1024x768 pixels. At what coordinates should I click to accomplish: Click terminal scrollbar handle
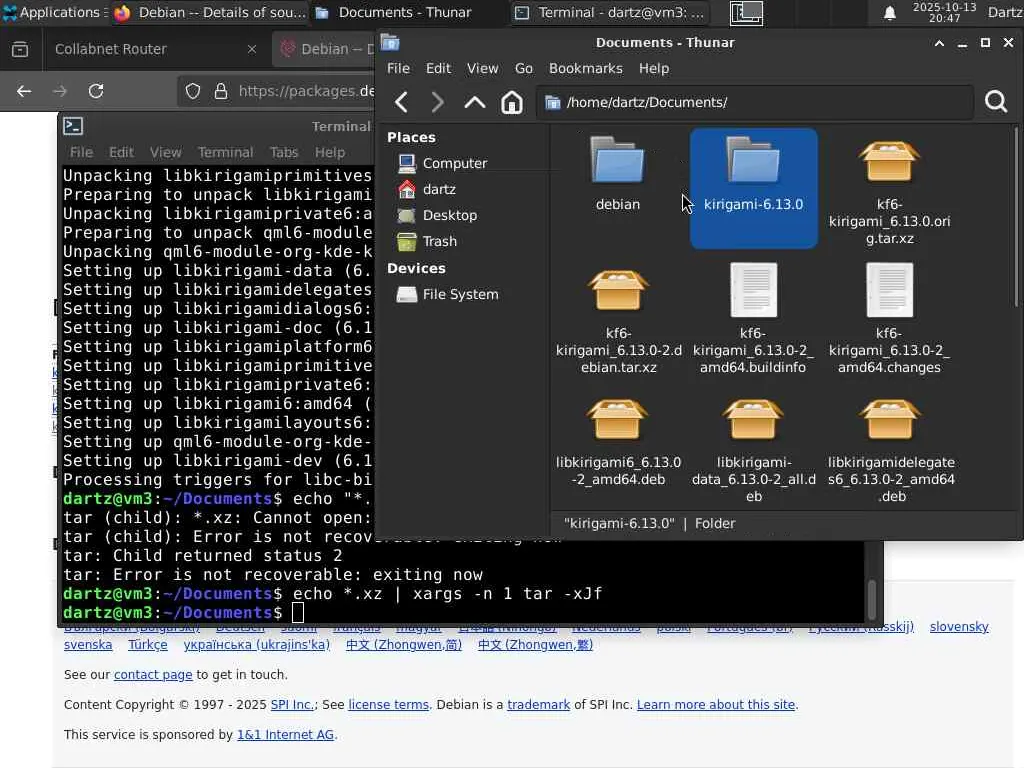tap(871, 599)
